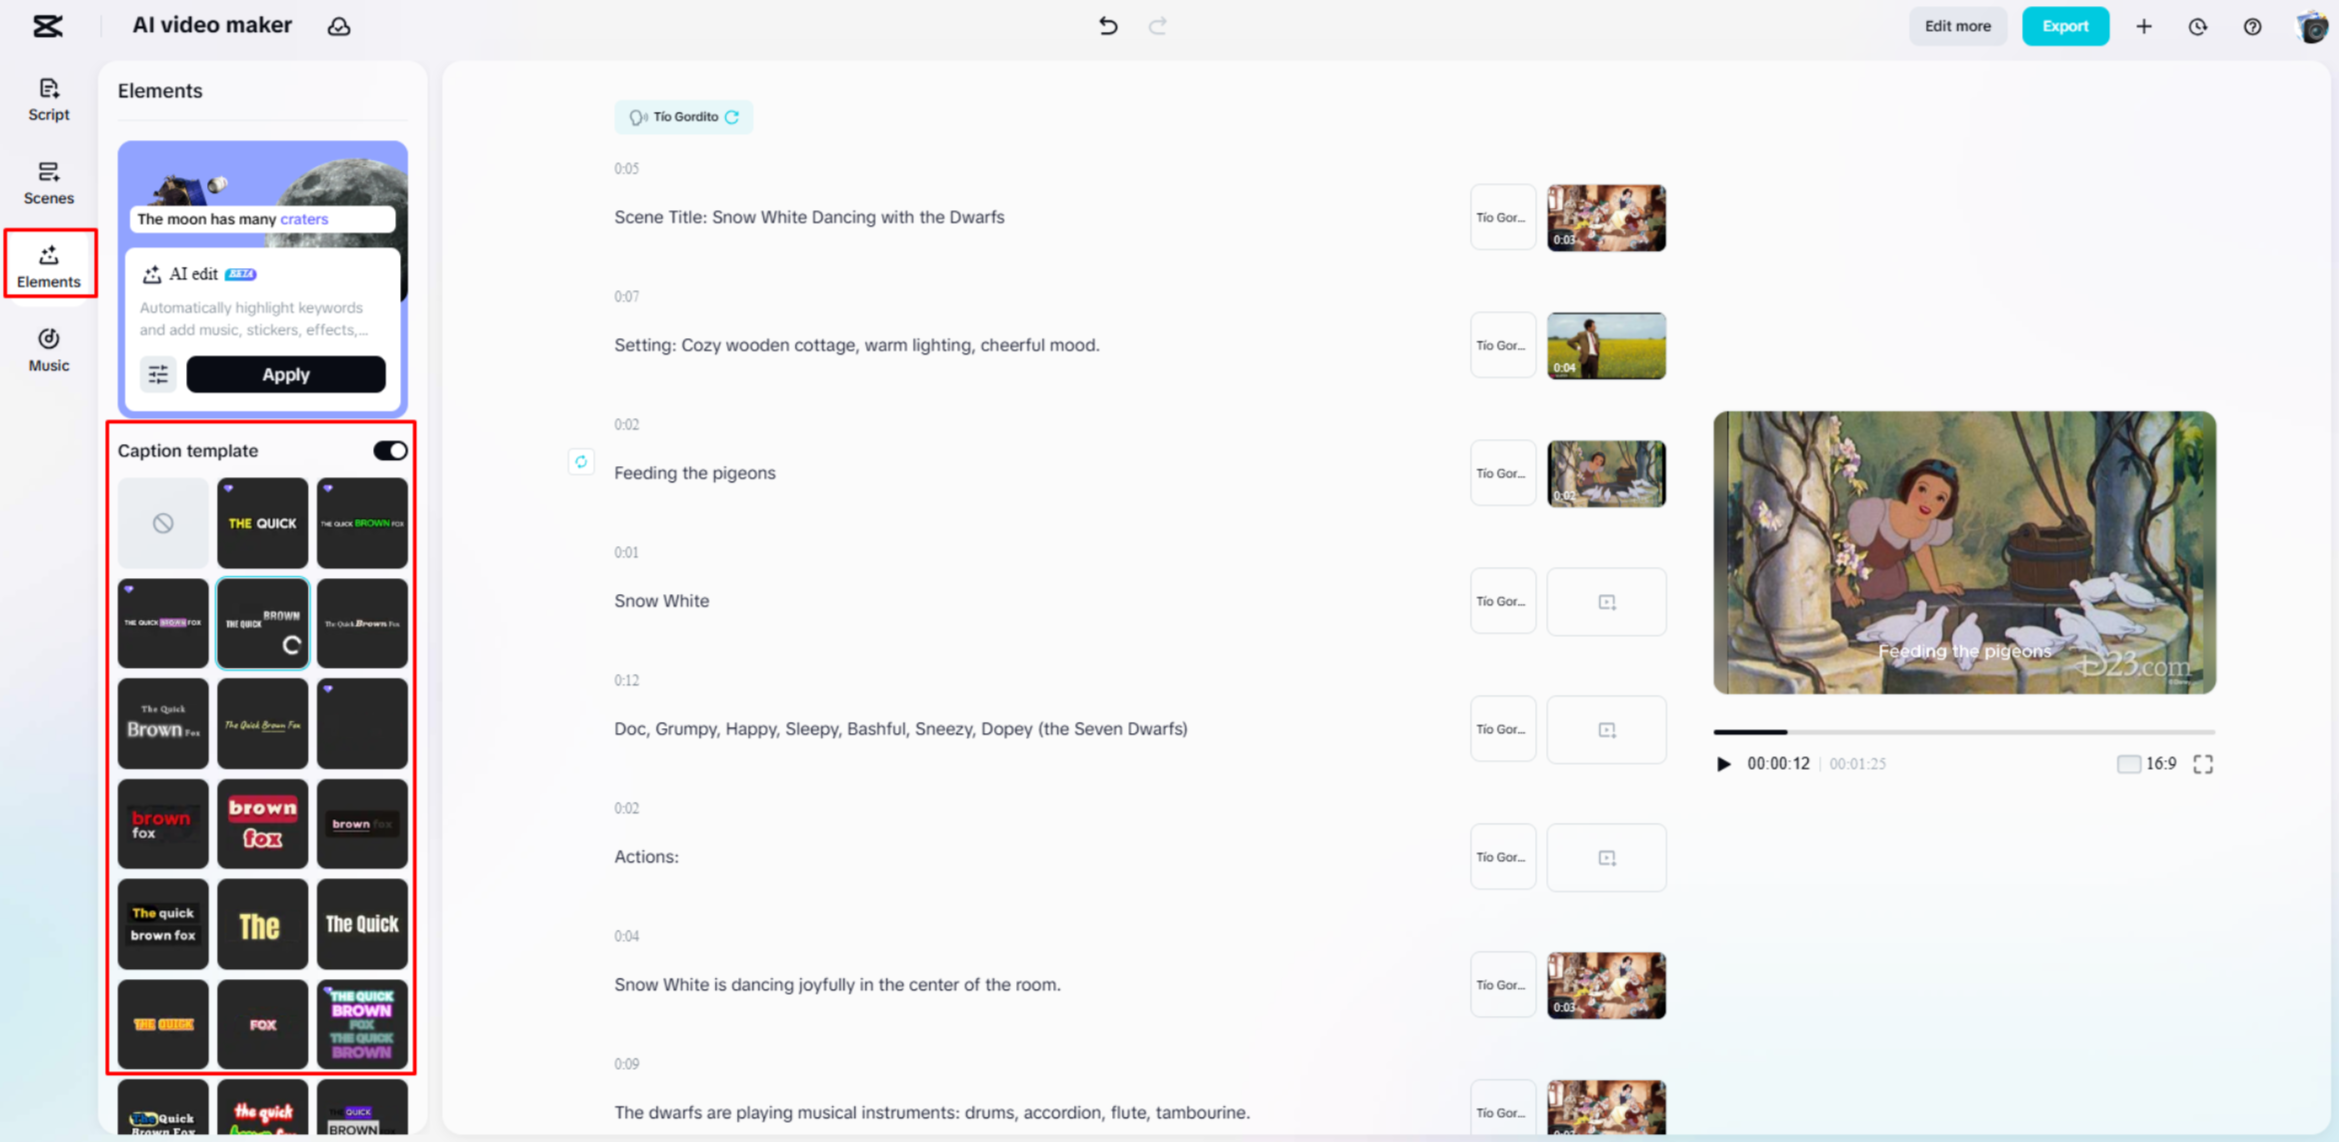Enter fullscreen preview mode
Screen dimensions: 2339x1142
pos(2203,764)
